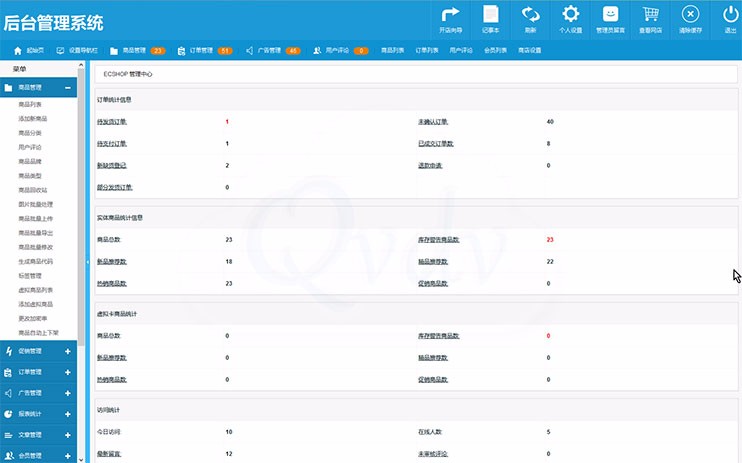Follow the 新缺货登记 link
This screenshot has width=742, height=463.
[112, 165]
